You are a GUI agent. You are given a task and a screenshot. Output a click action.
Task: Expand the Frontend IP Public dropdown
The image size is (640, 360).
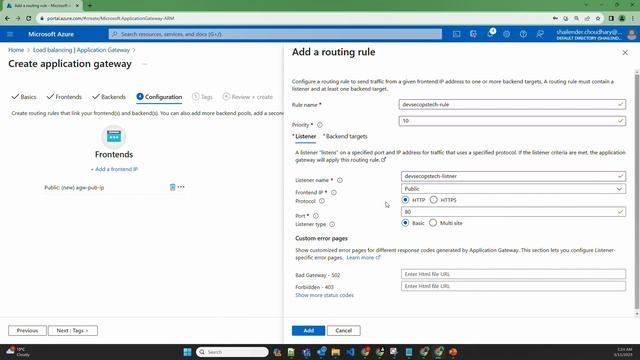point(513,189)
